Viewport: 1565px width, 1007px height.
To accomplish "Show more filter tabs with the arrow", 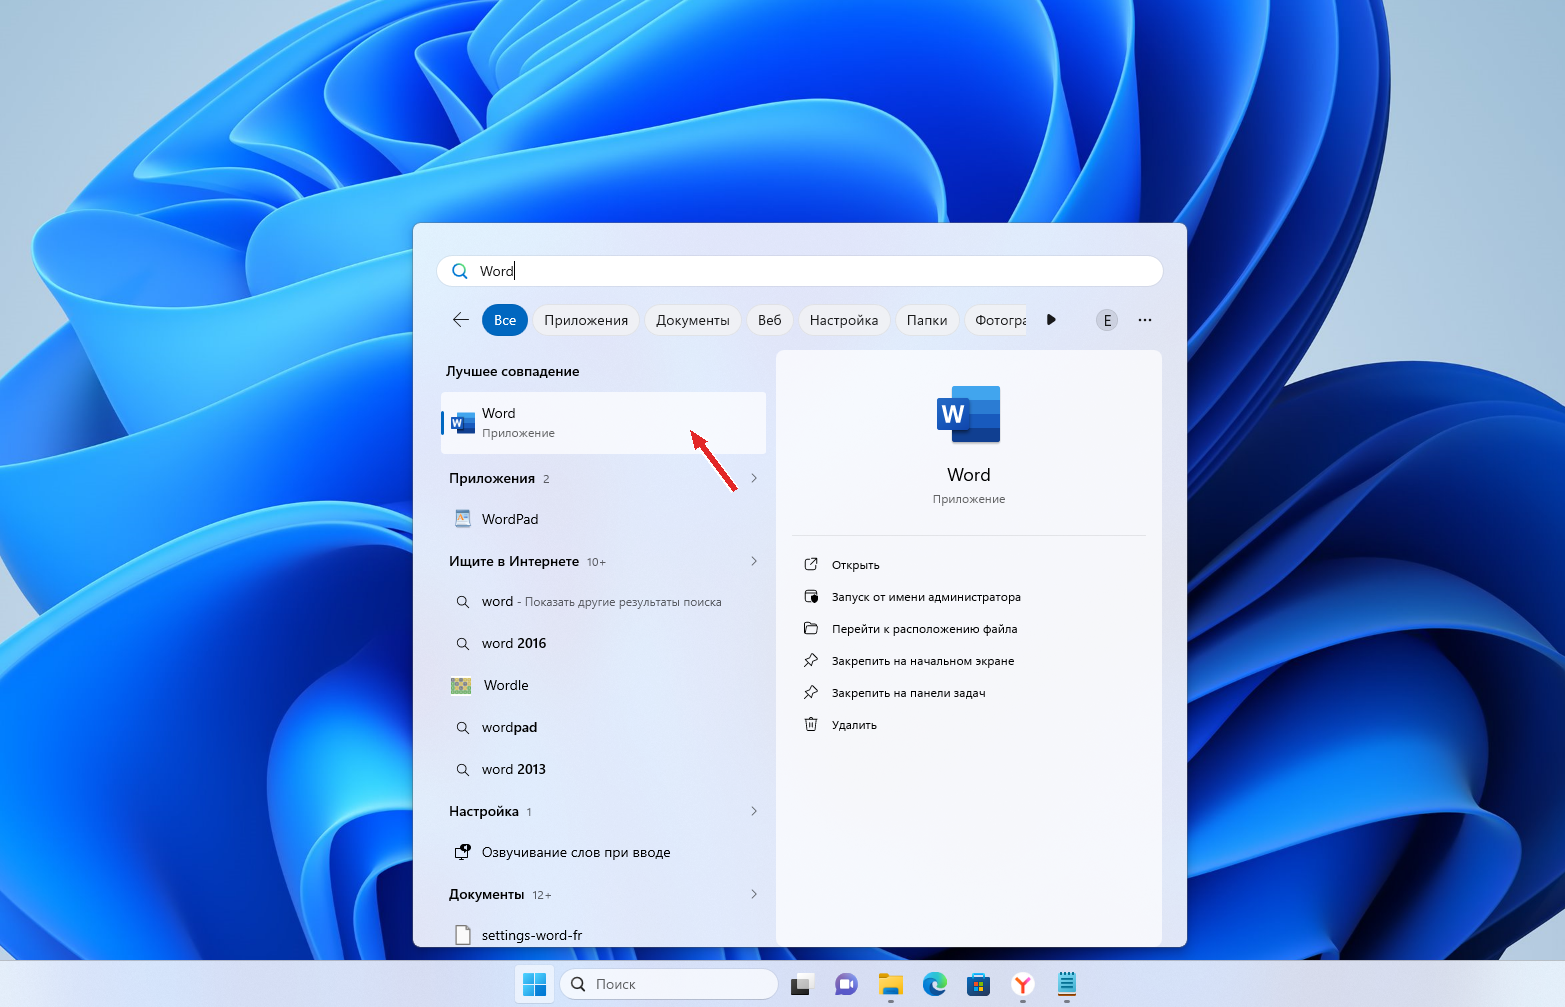I will (1051, 320).
